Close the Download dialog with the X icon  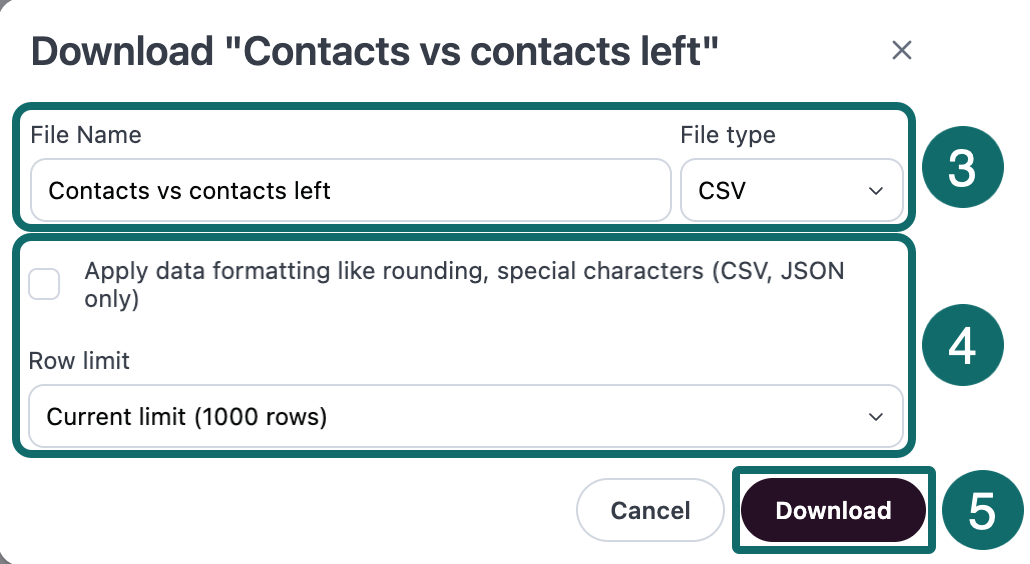(x=901, y=50)
